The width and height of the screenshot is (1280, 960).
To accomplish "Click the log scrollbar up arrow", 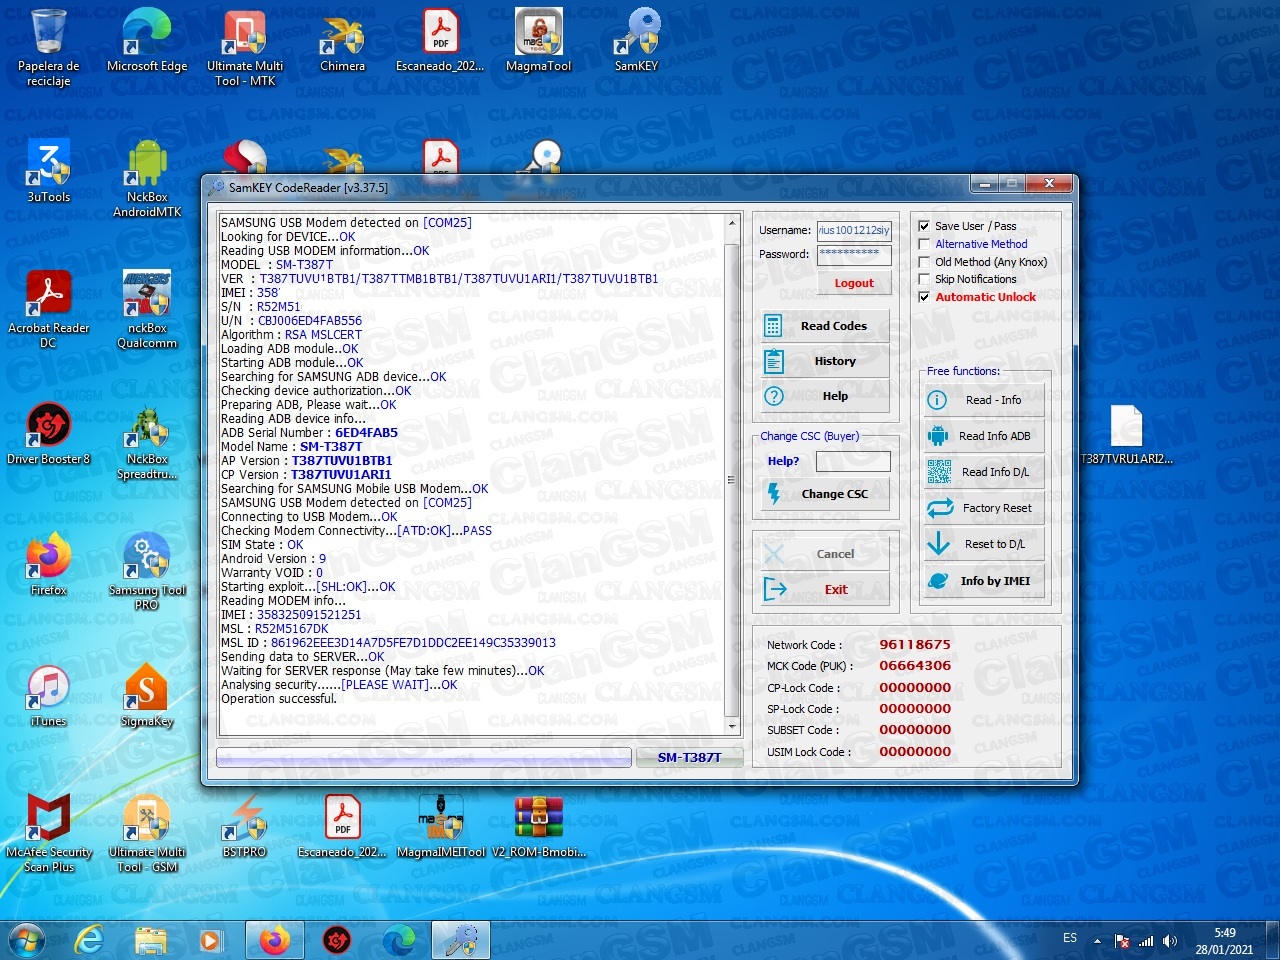I will (x=732, y=222).
